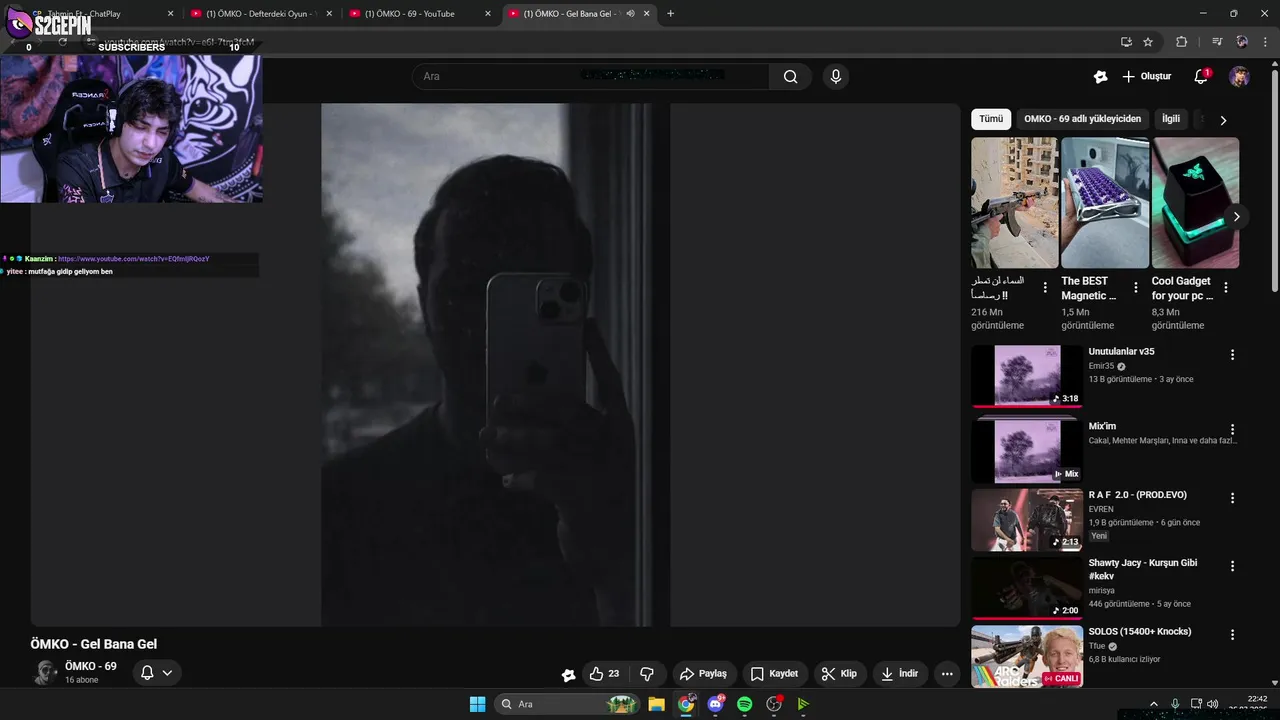Close the ÖMKO - Defterdeki Oyun tab
Viewport: 1280px width, 720px height.
329,13
